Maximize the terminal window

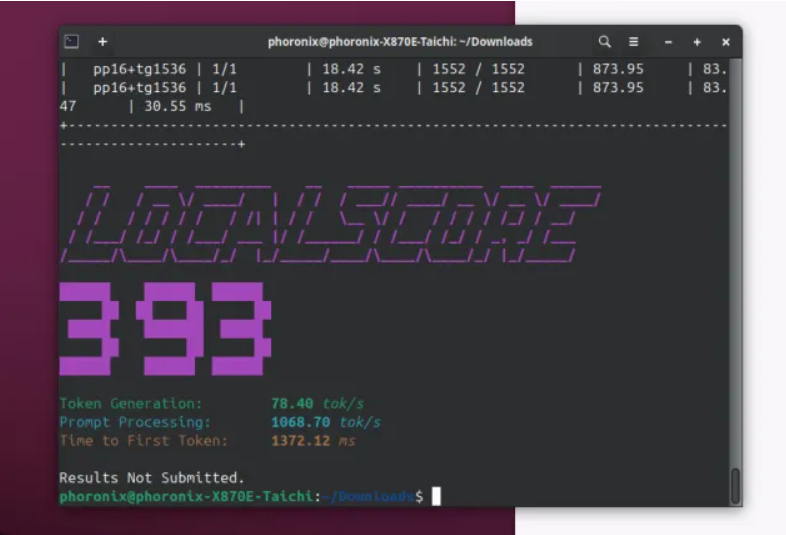coord(697,42)
